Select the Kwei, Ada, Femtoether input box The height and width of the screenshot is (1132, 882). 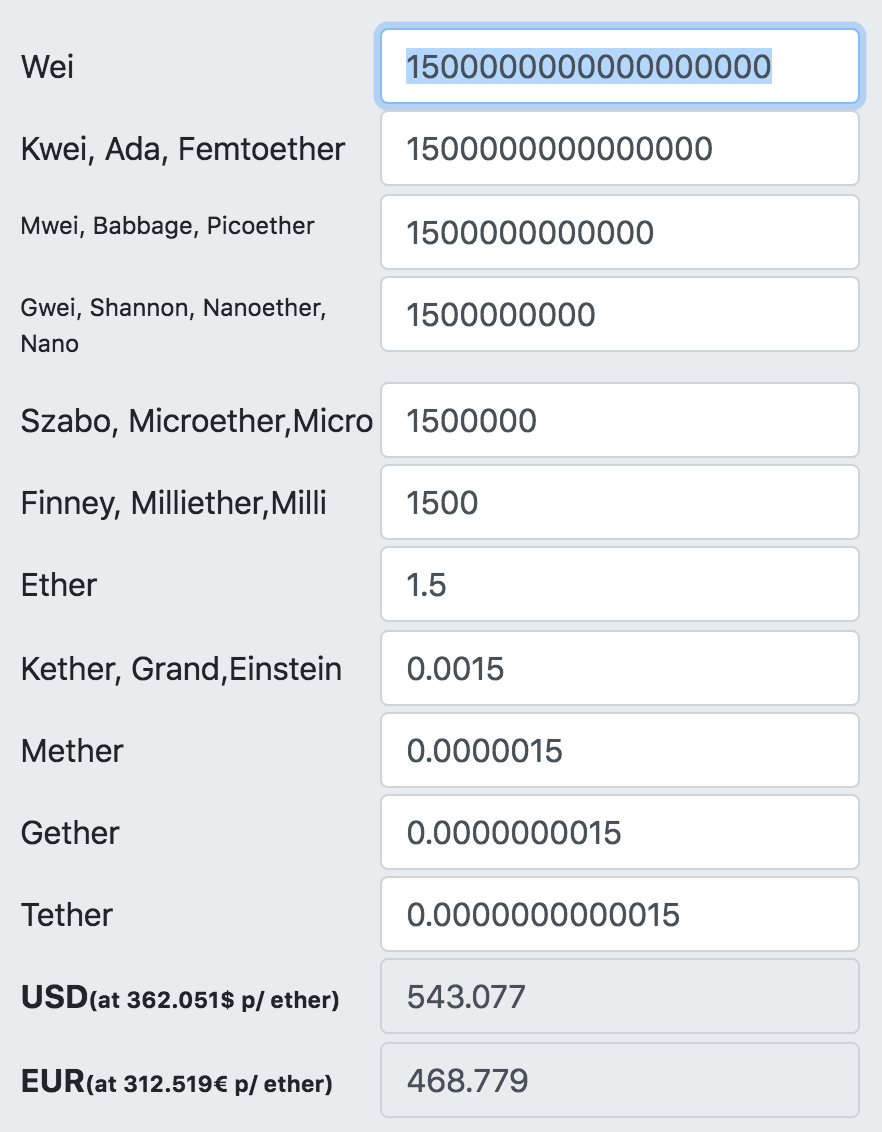pyautogui.click(x=619, y=149)
